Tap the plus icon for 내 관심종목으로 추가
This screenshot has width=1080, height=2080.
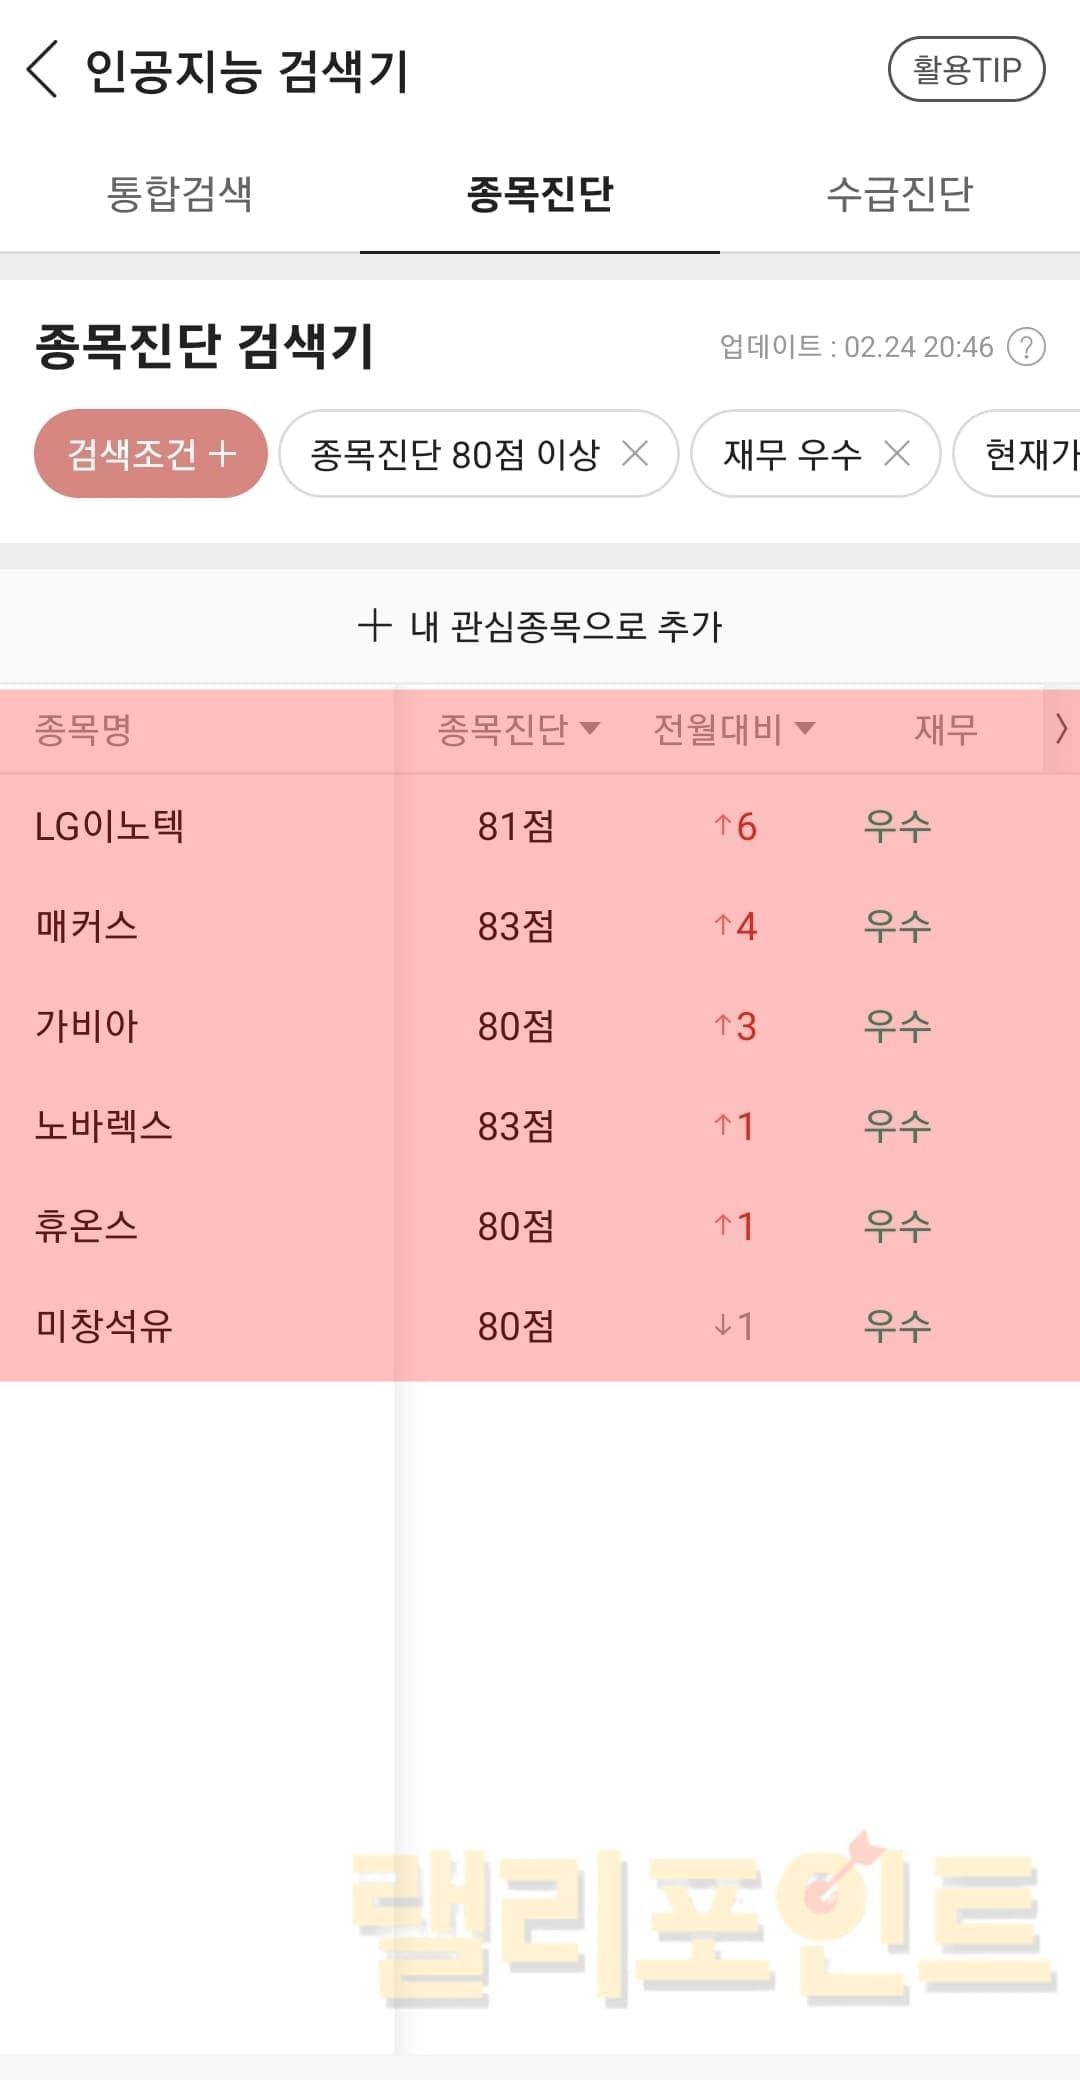coord(374,626)
